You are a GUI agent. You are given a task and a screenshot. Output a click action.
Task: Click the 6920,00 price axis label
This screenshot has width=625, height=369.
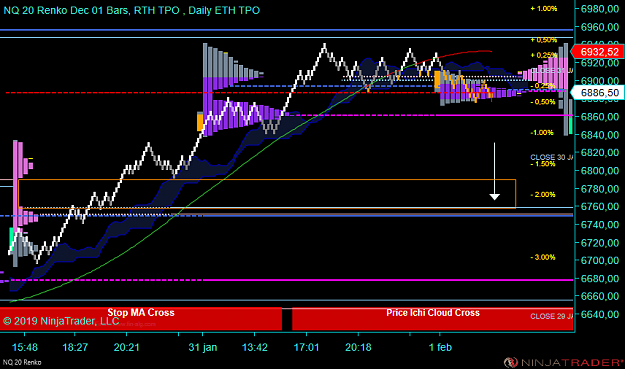point(600,63)
